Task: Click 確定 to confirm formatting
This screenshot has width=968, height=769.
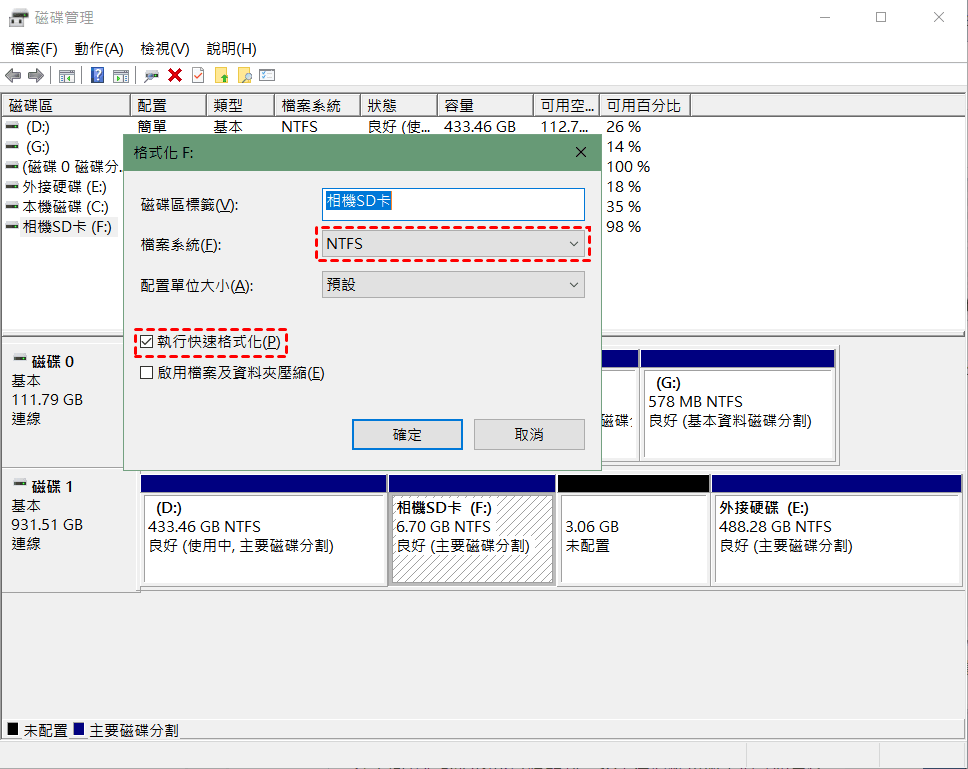Action: pyautogui.click(x=407, y=434)
